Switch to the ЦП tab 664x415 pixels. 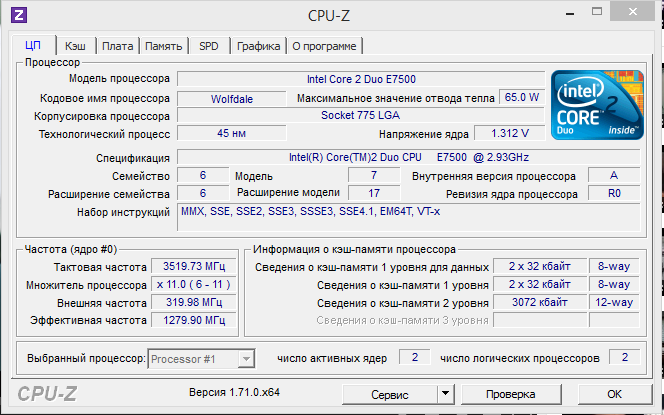pos(33,45)
